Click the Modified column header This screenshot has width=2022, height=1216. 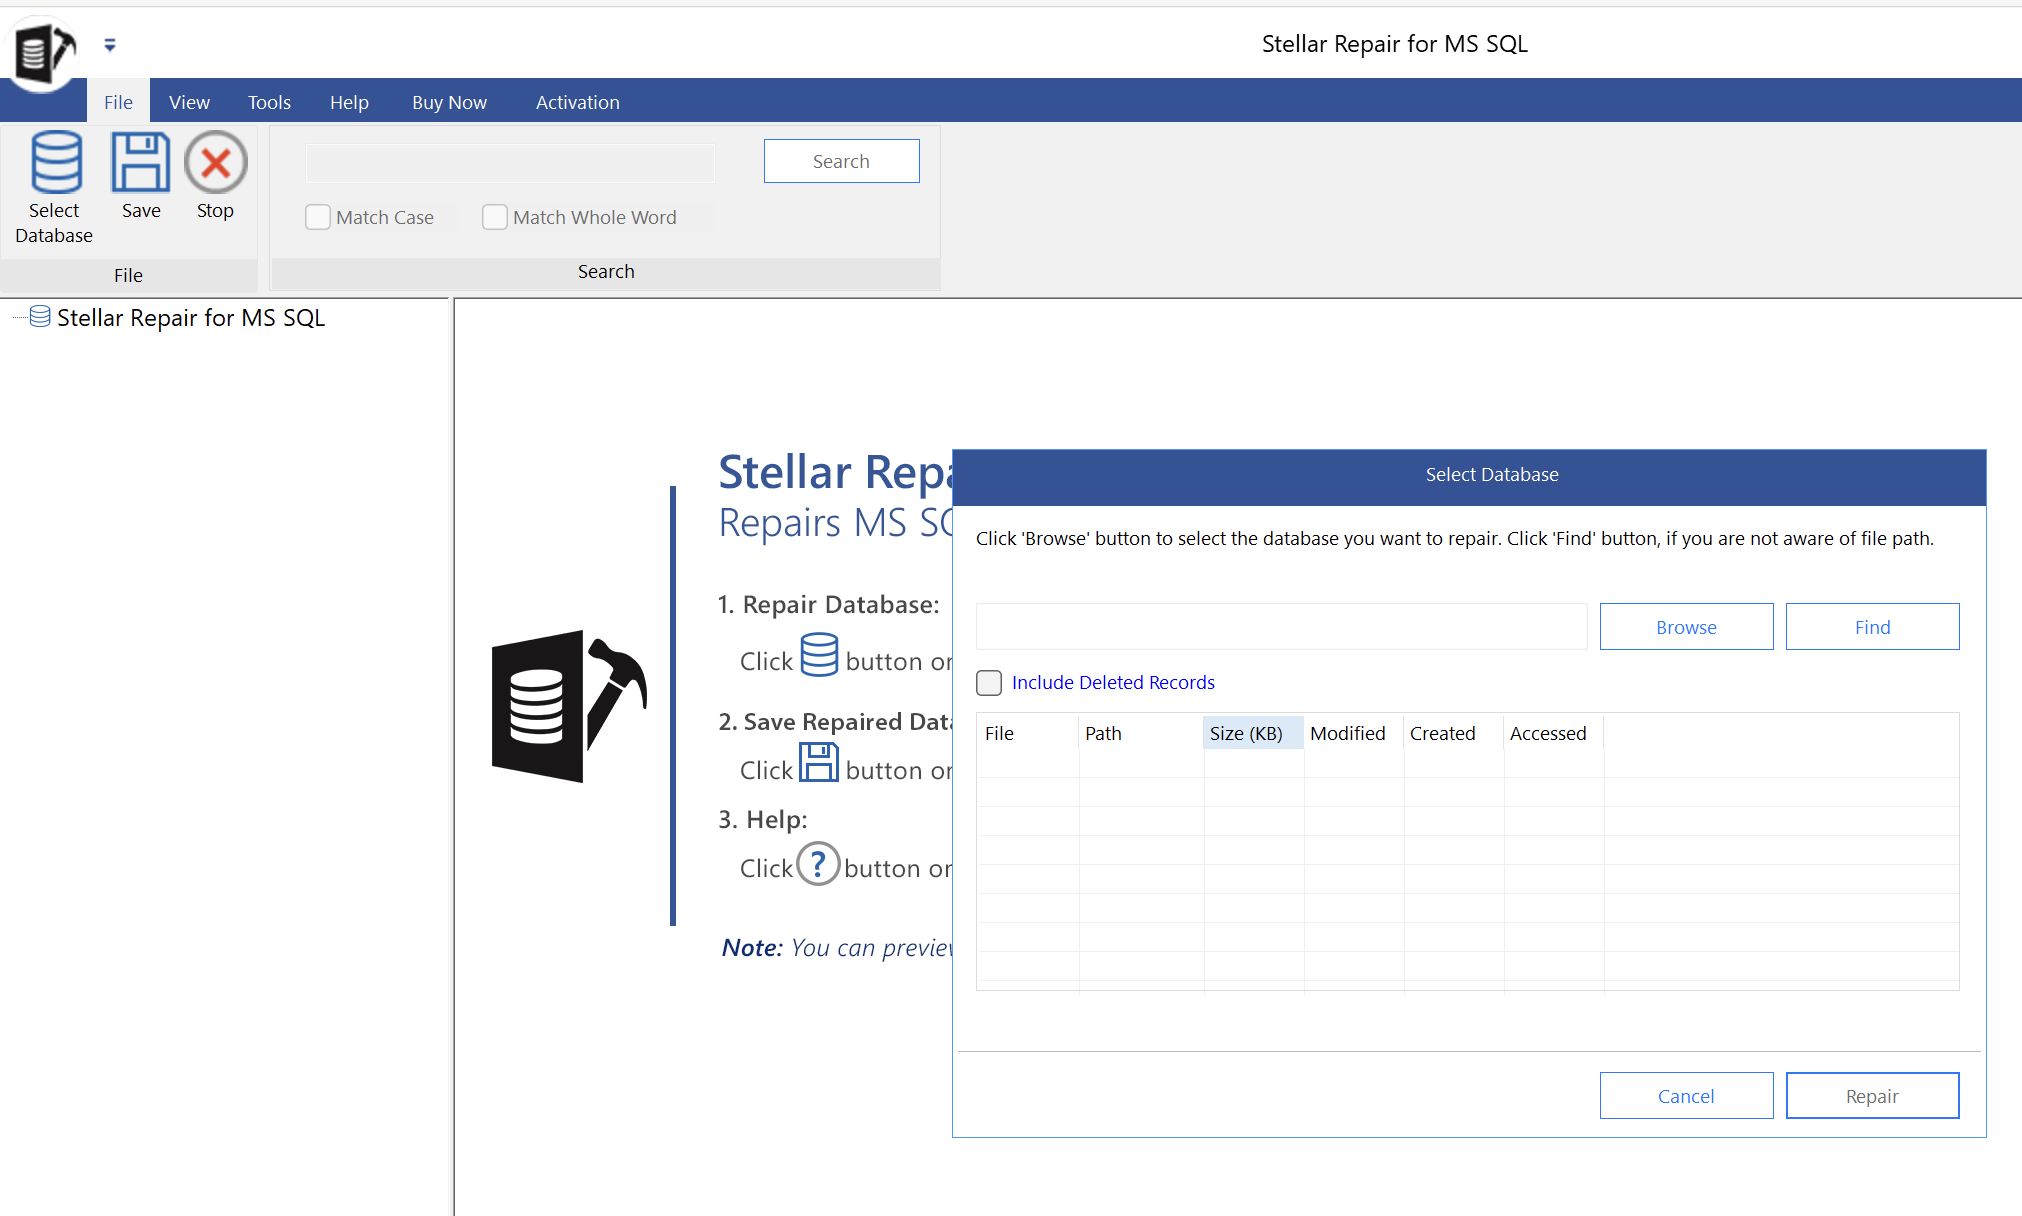click(1353, 733)
